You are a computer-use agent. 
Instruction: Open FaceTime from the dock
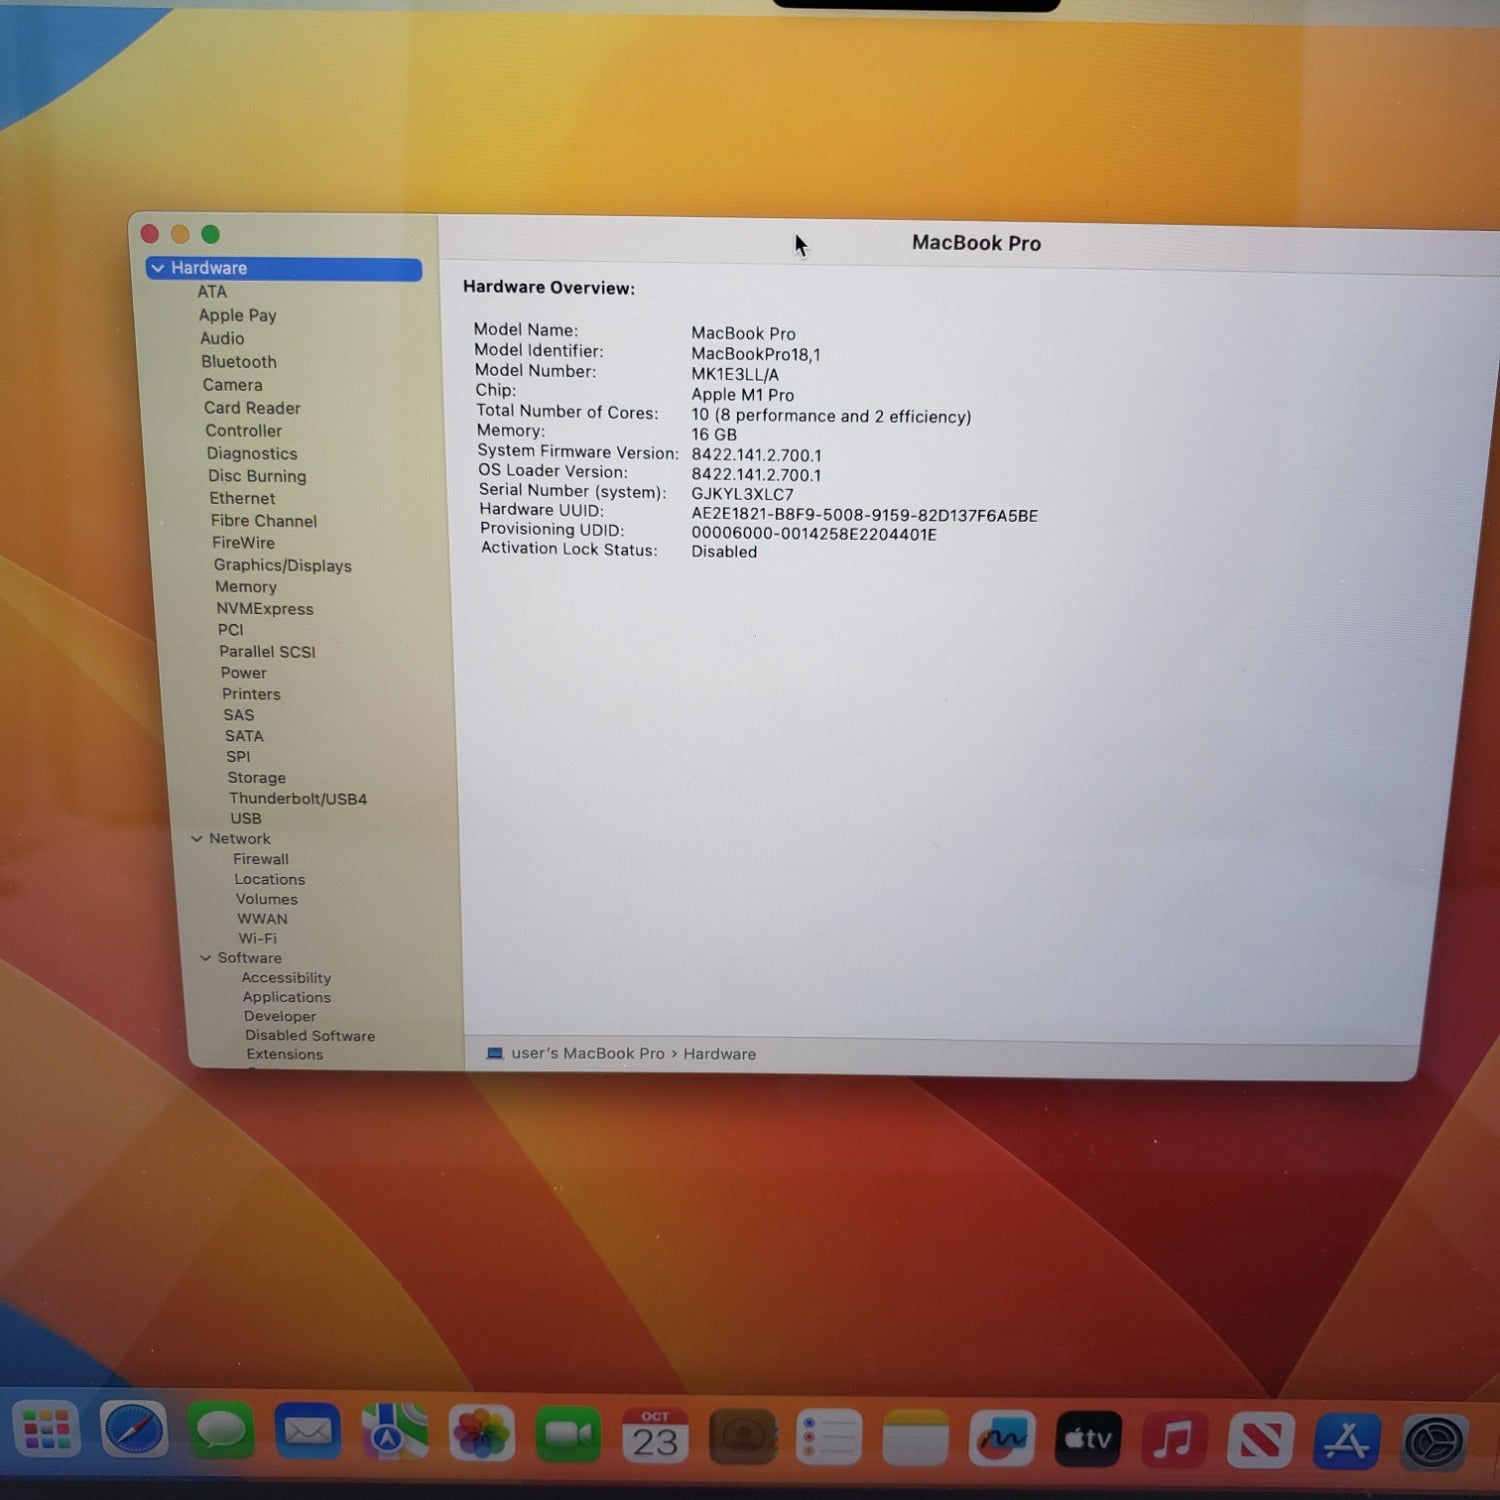coord(567,1437)
